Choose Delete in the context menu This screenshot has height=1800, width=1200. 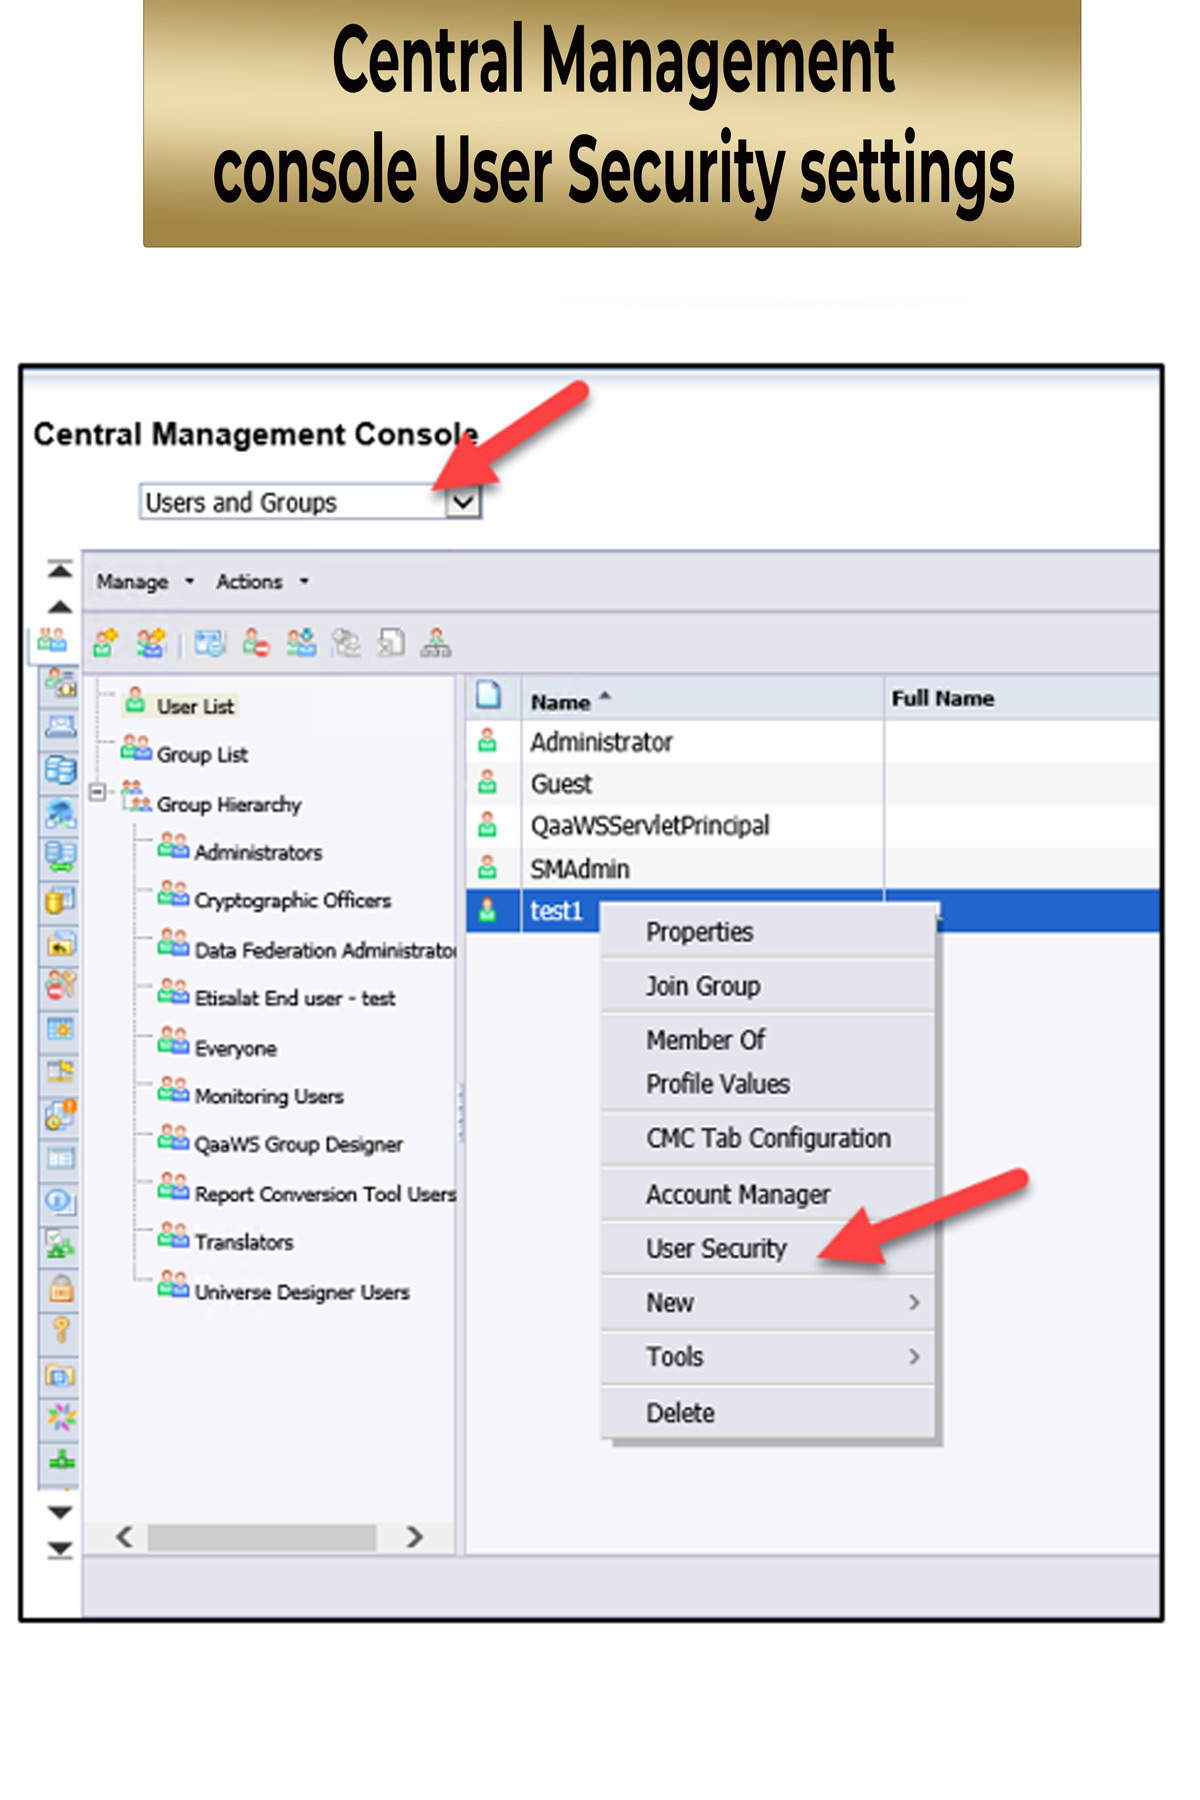pyautogui.click(x=768, y=1412)
